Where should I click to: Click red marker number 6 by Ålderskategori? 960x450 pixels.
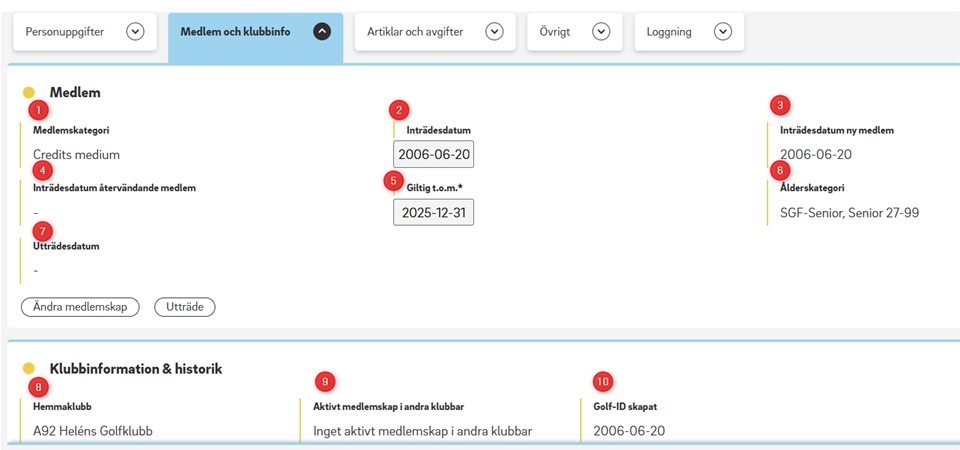(x=780, y=170)
